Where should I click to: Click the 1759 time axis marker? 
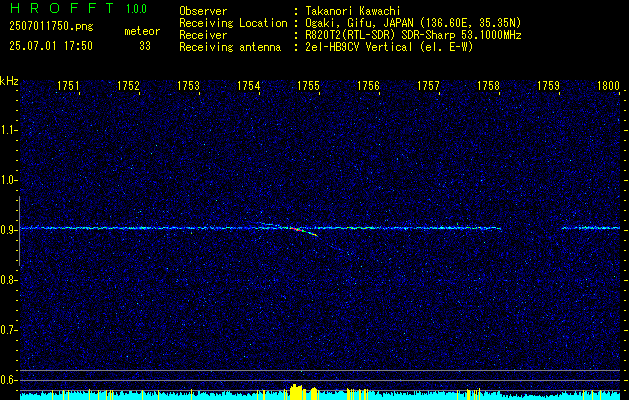tap(548, 86)
